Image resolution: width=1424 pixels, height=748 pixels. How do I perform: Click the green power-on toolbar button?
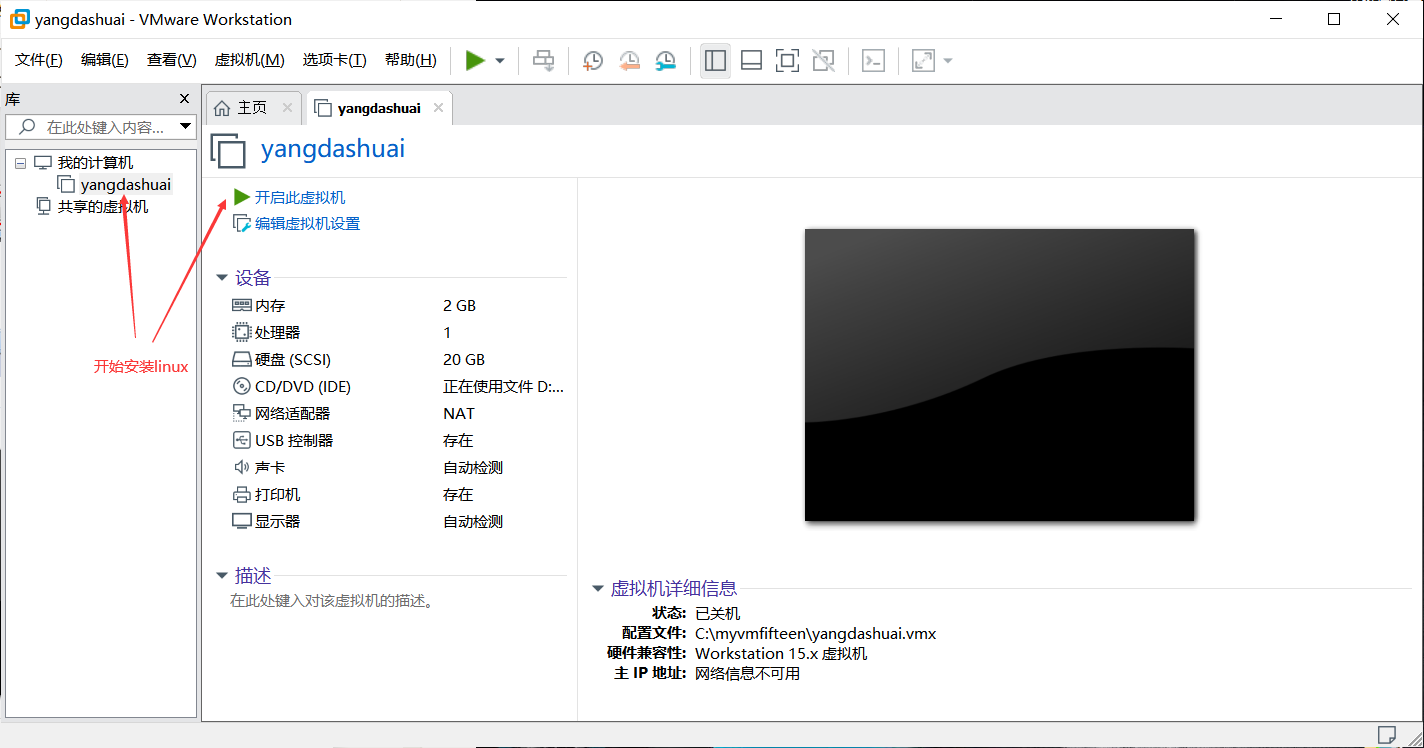pos(475,61)
